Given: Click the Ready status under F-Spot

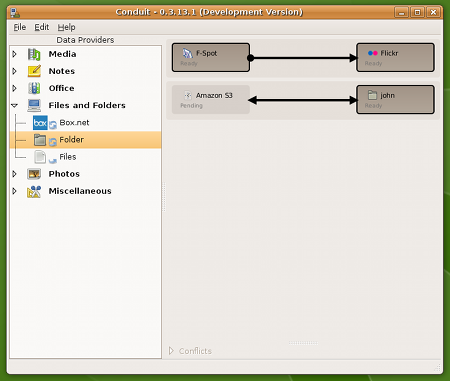Looking at the screenshot, I should pyautogui.click(x=189, y=63).
